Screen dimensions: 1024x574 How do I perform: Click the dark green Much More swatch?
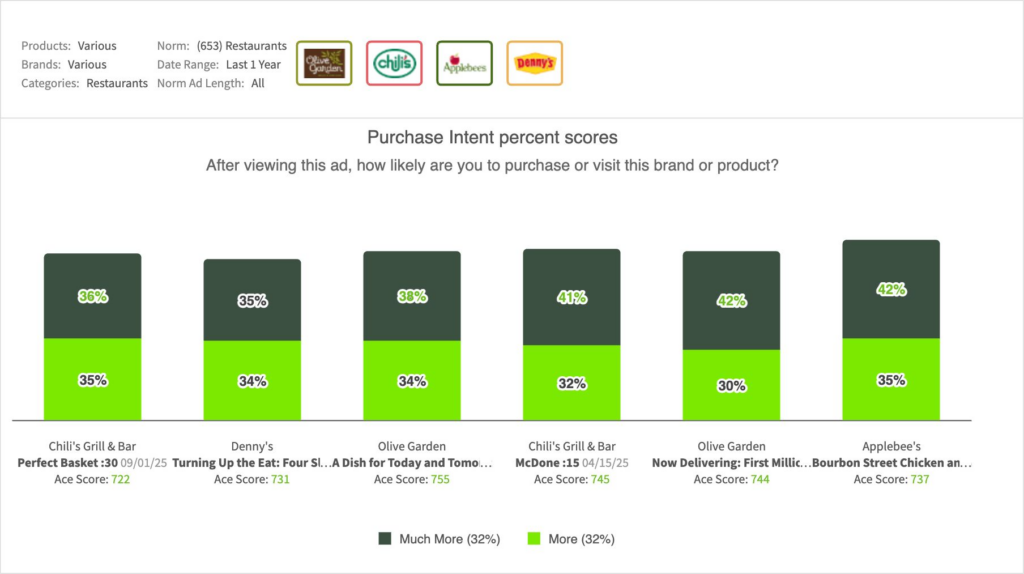coord(385,539)
